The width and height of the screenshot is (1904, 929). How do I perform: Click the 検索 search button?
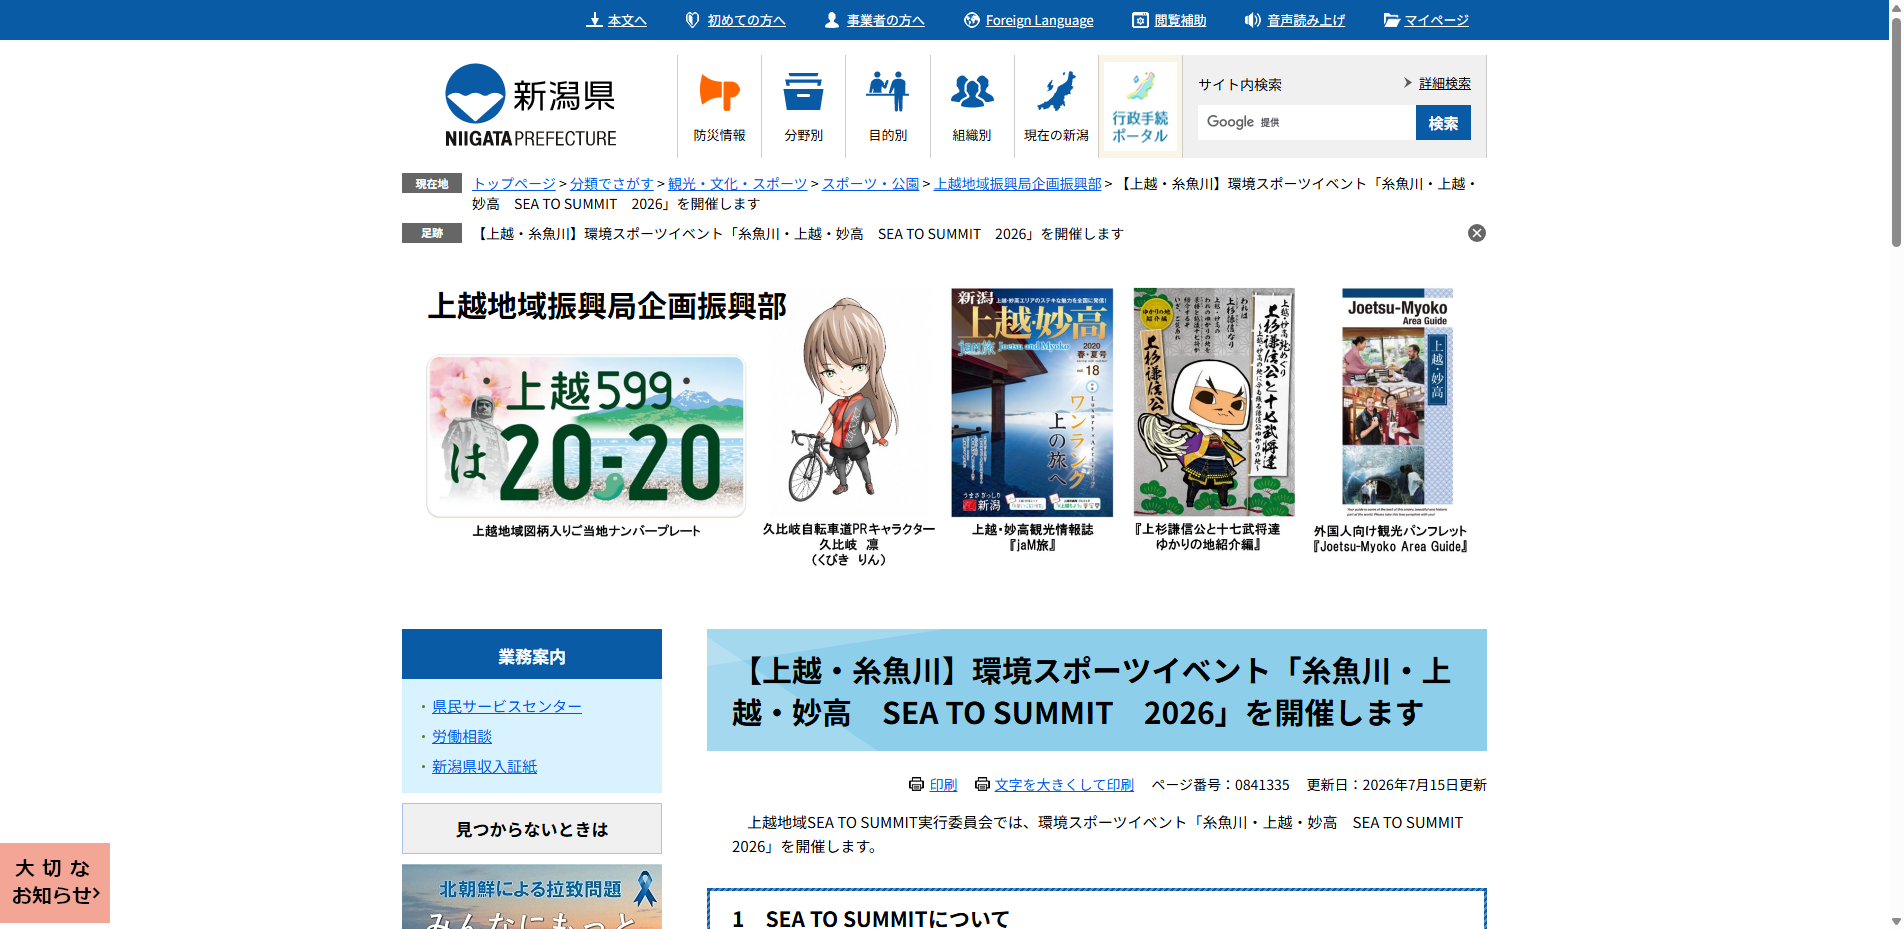click(1443, 123)
